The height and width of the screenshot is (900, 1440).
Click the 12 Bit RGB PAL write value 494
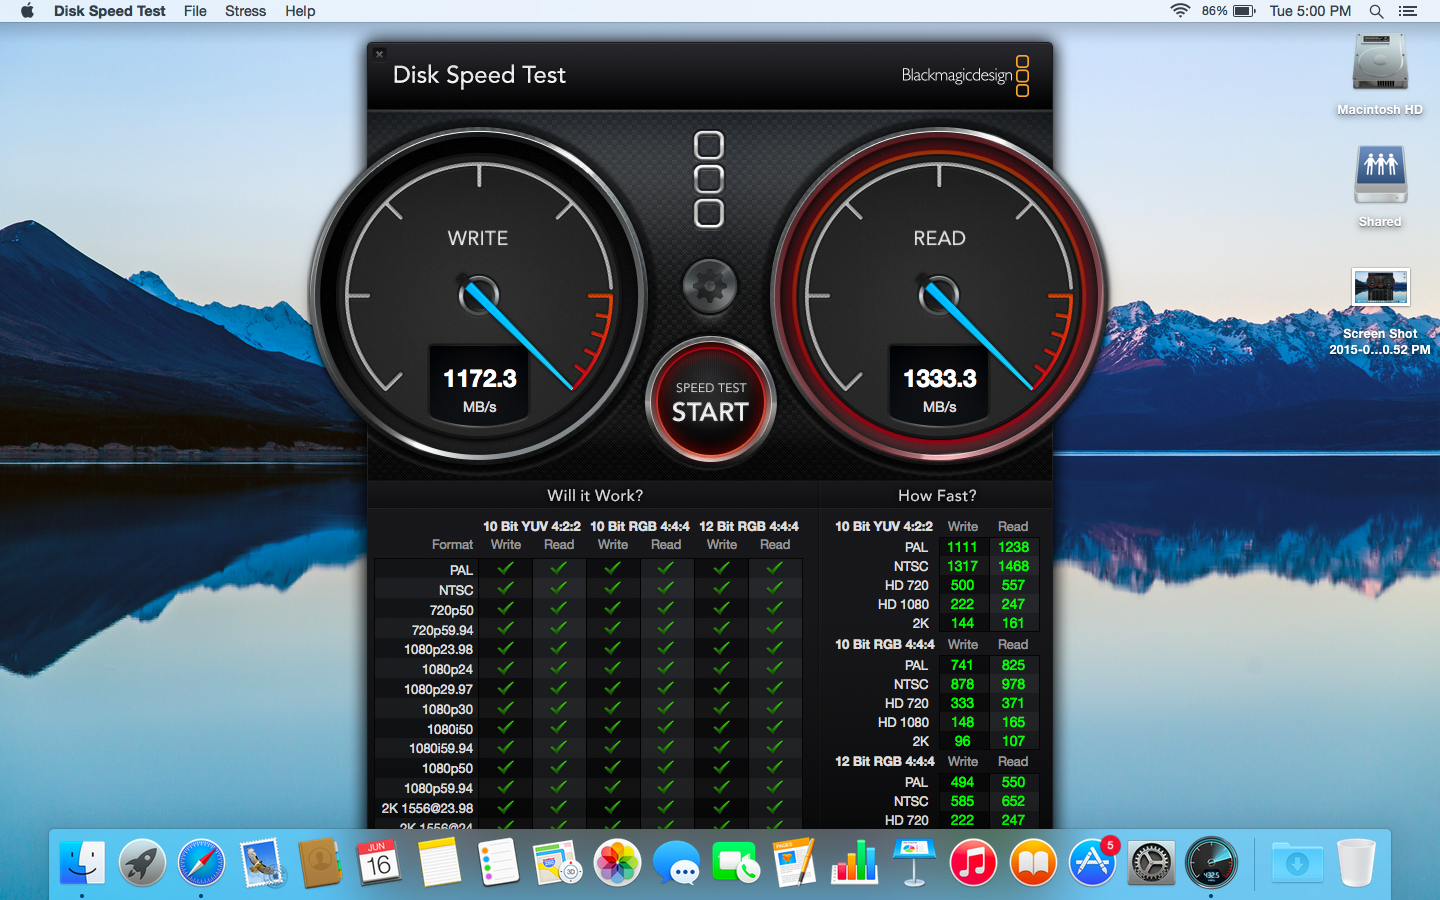tap(962, 782)
